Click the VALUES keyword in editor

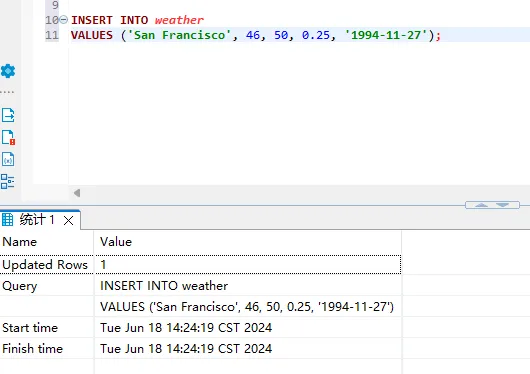92,35
